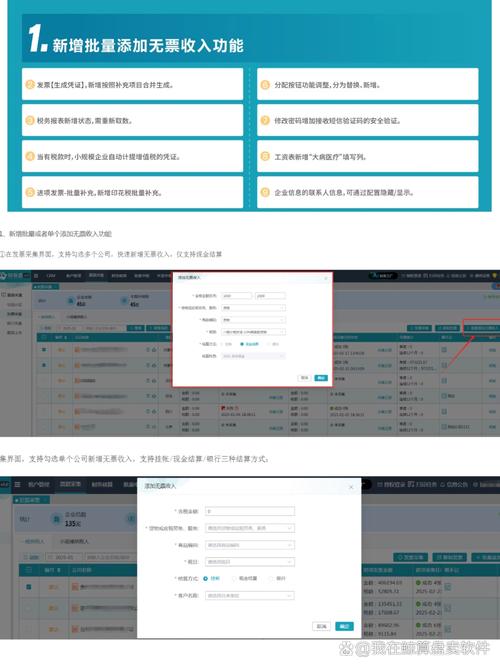
Task: Click the 含税金额 input in lower dialog
Action: [249, 511]
